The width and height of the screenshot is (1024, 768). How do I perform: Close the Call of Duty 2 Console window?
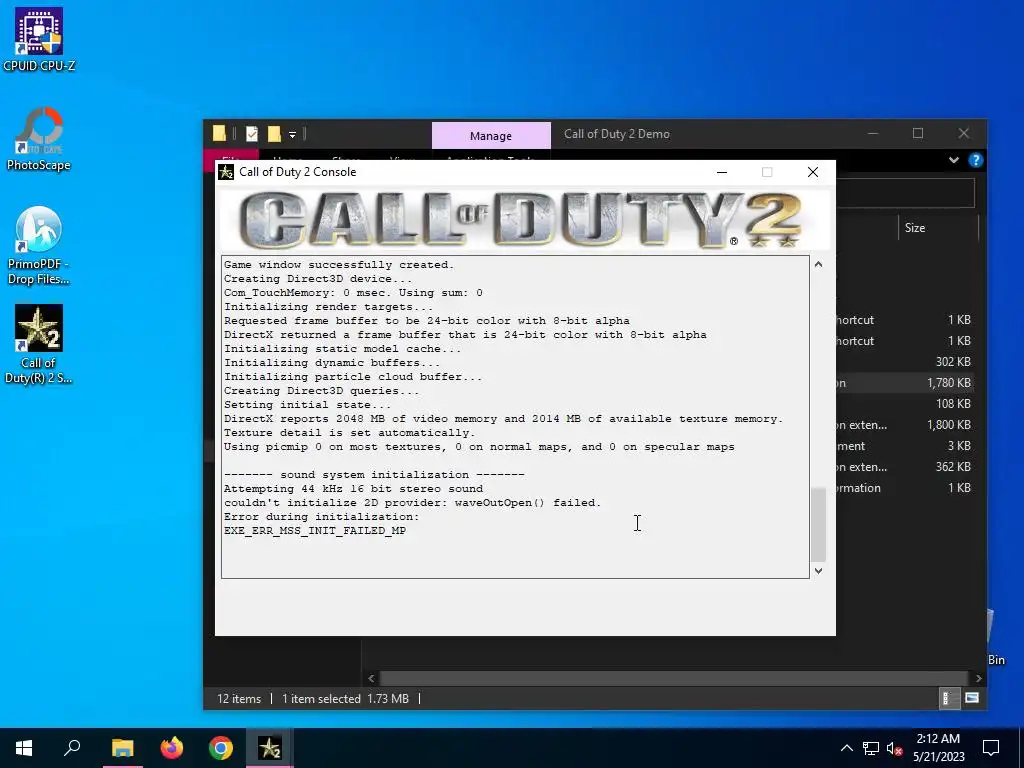(812, 172)
